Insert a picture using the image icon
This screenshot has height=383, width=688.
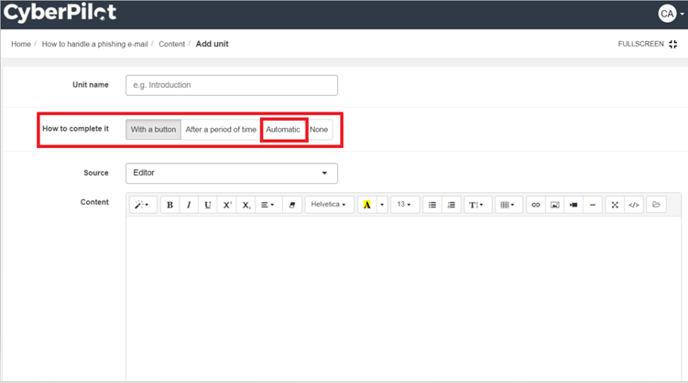555,205
